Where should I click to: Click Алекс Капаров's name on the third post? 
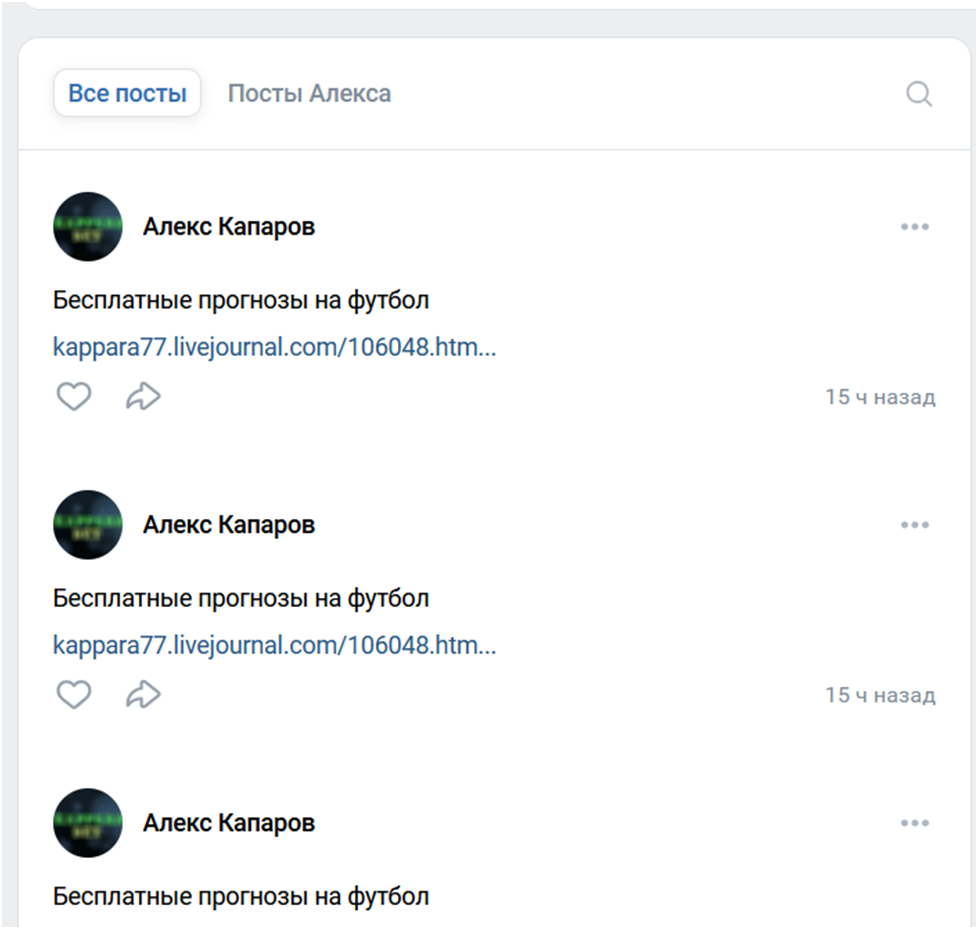click(x=228, y=822)
